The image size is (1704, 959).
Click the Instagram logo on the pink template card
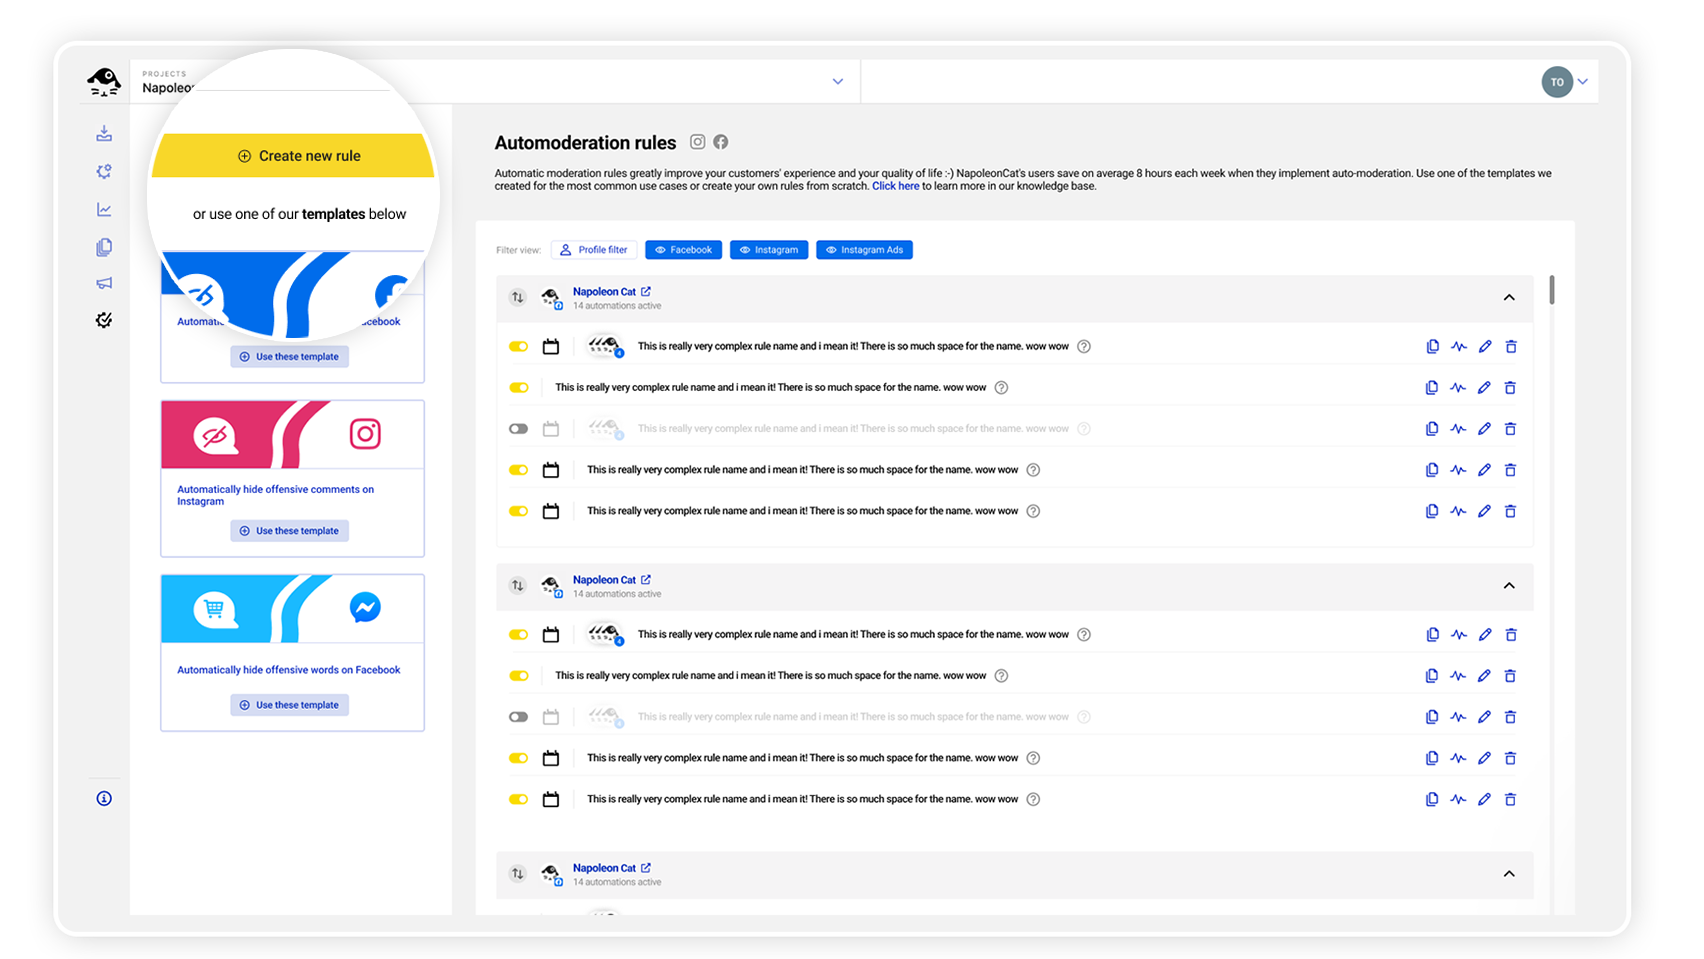pyautogui.click(x=365, y=434)
